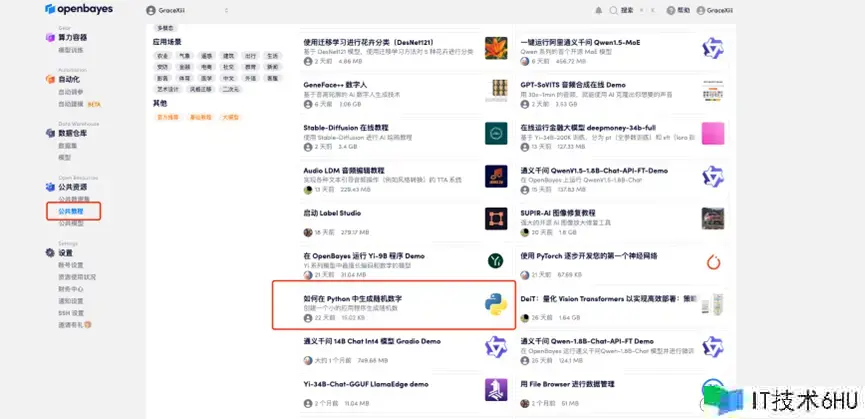Click the Python logo icon
The height and width of the screenshot is (419, 865).
click(x=496, y=304)
